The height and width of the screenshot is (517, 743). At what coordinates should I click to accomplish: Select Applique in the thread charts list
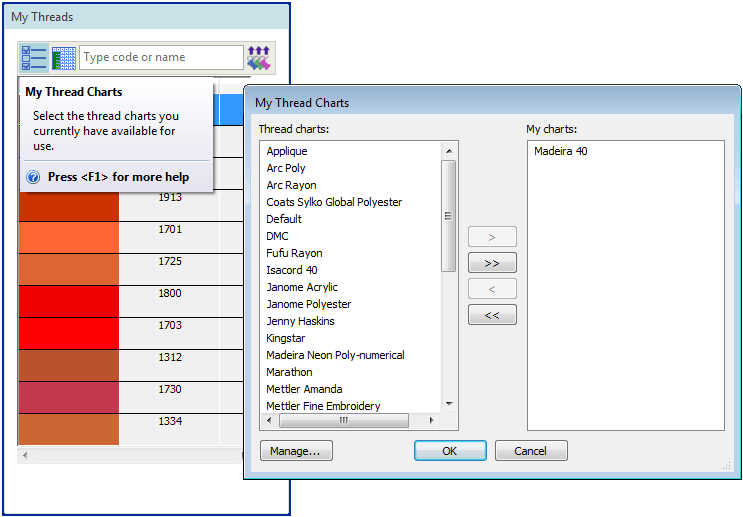tap(287, 151)
